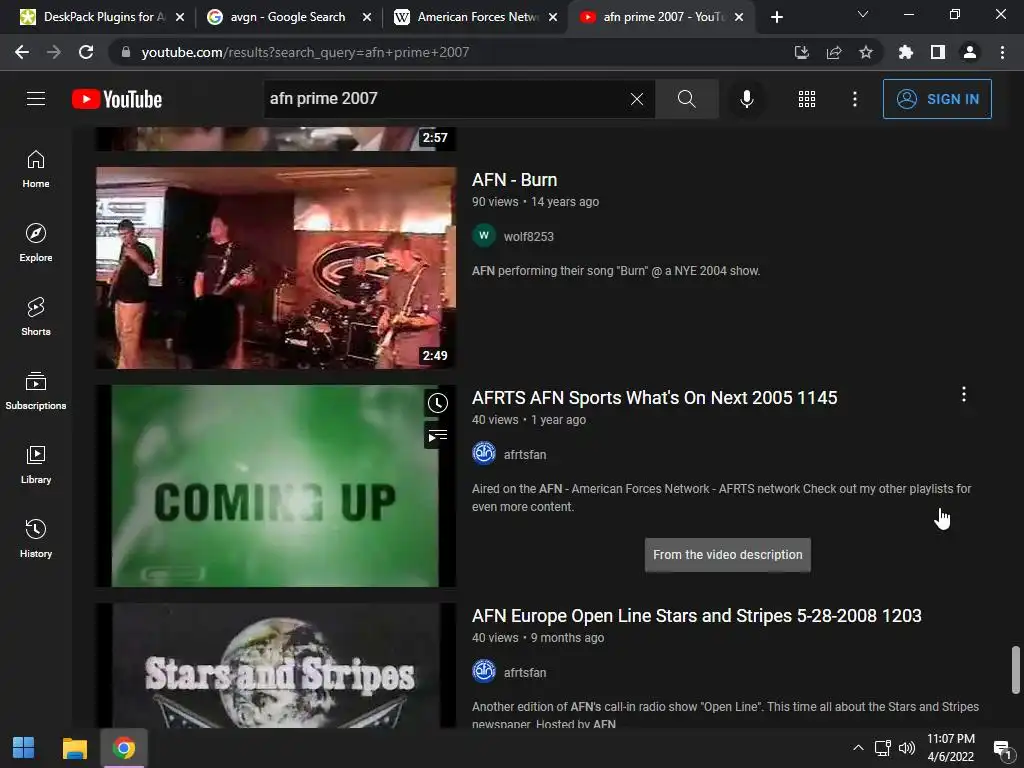Screen dimensions: 1024x768
Task: Open Chrome profile icon
Action: (970, 52)
